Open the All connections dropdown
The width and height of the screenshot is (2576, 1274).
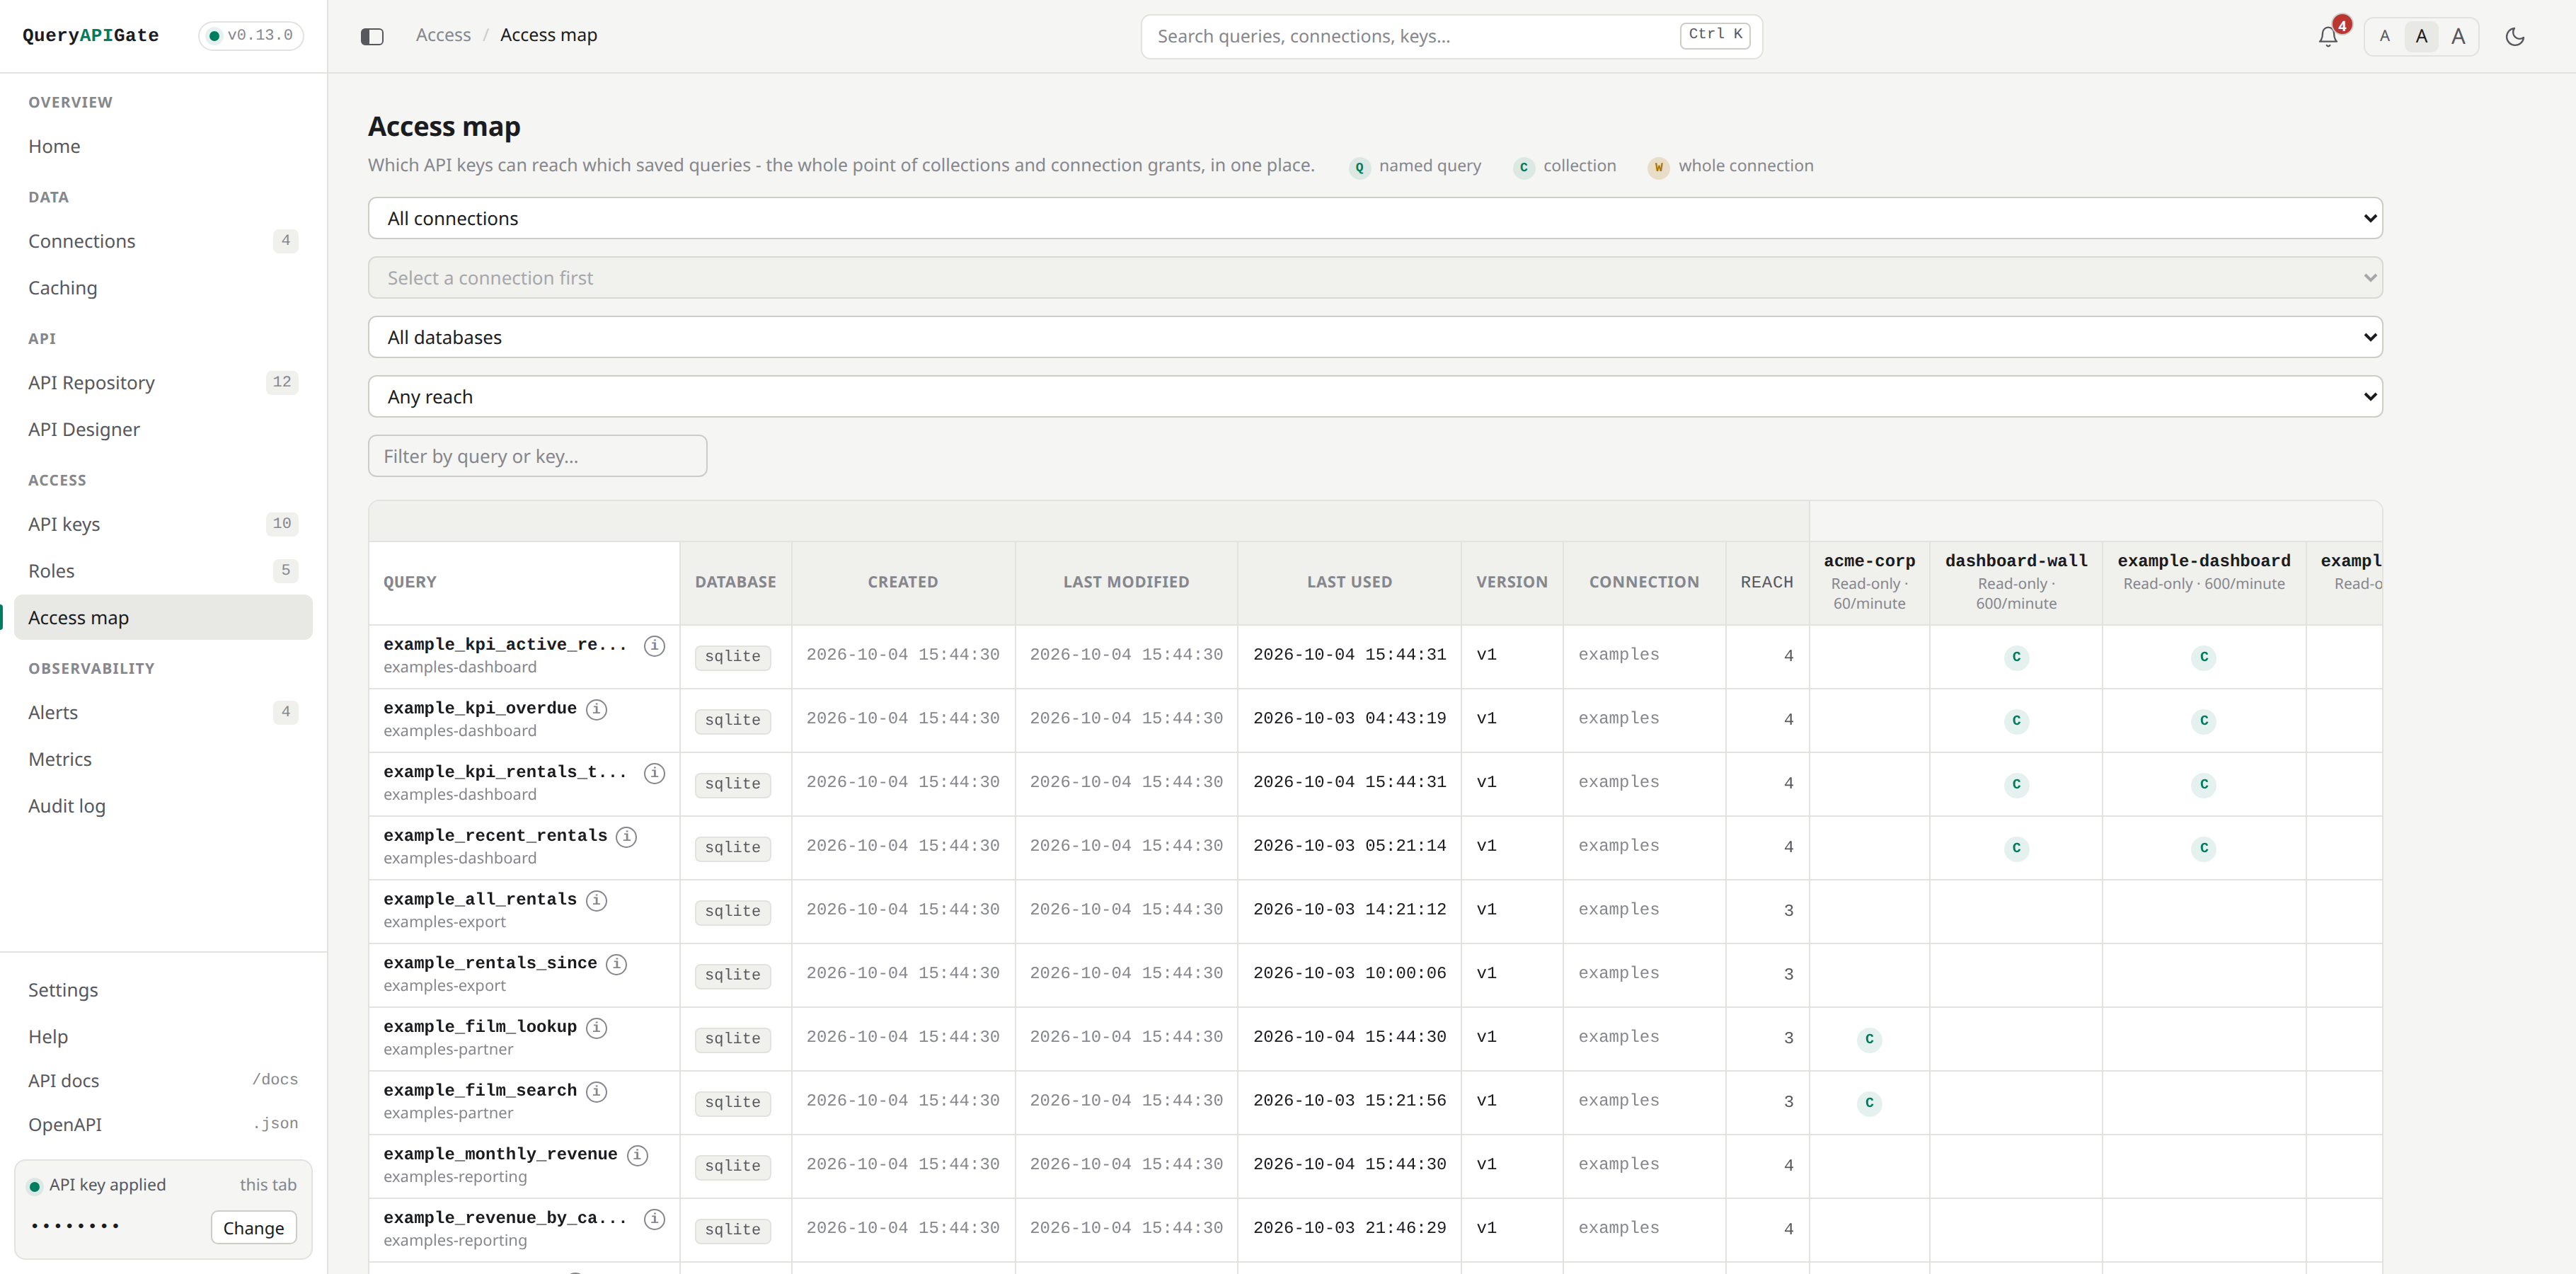(1375, 218)
